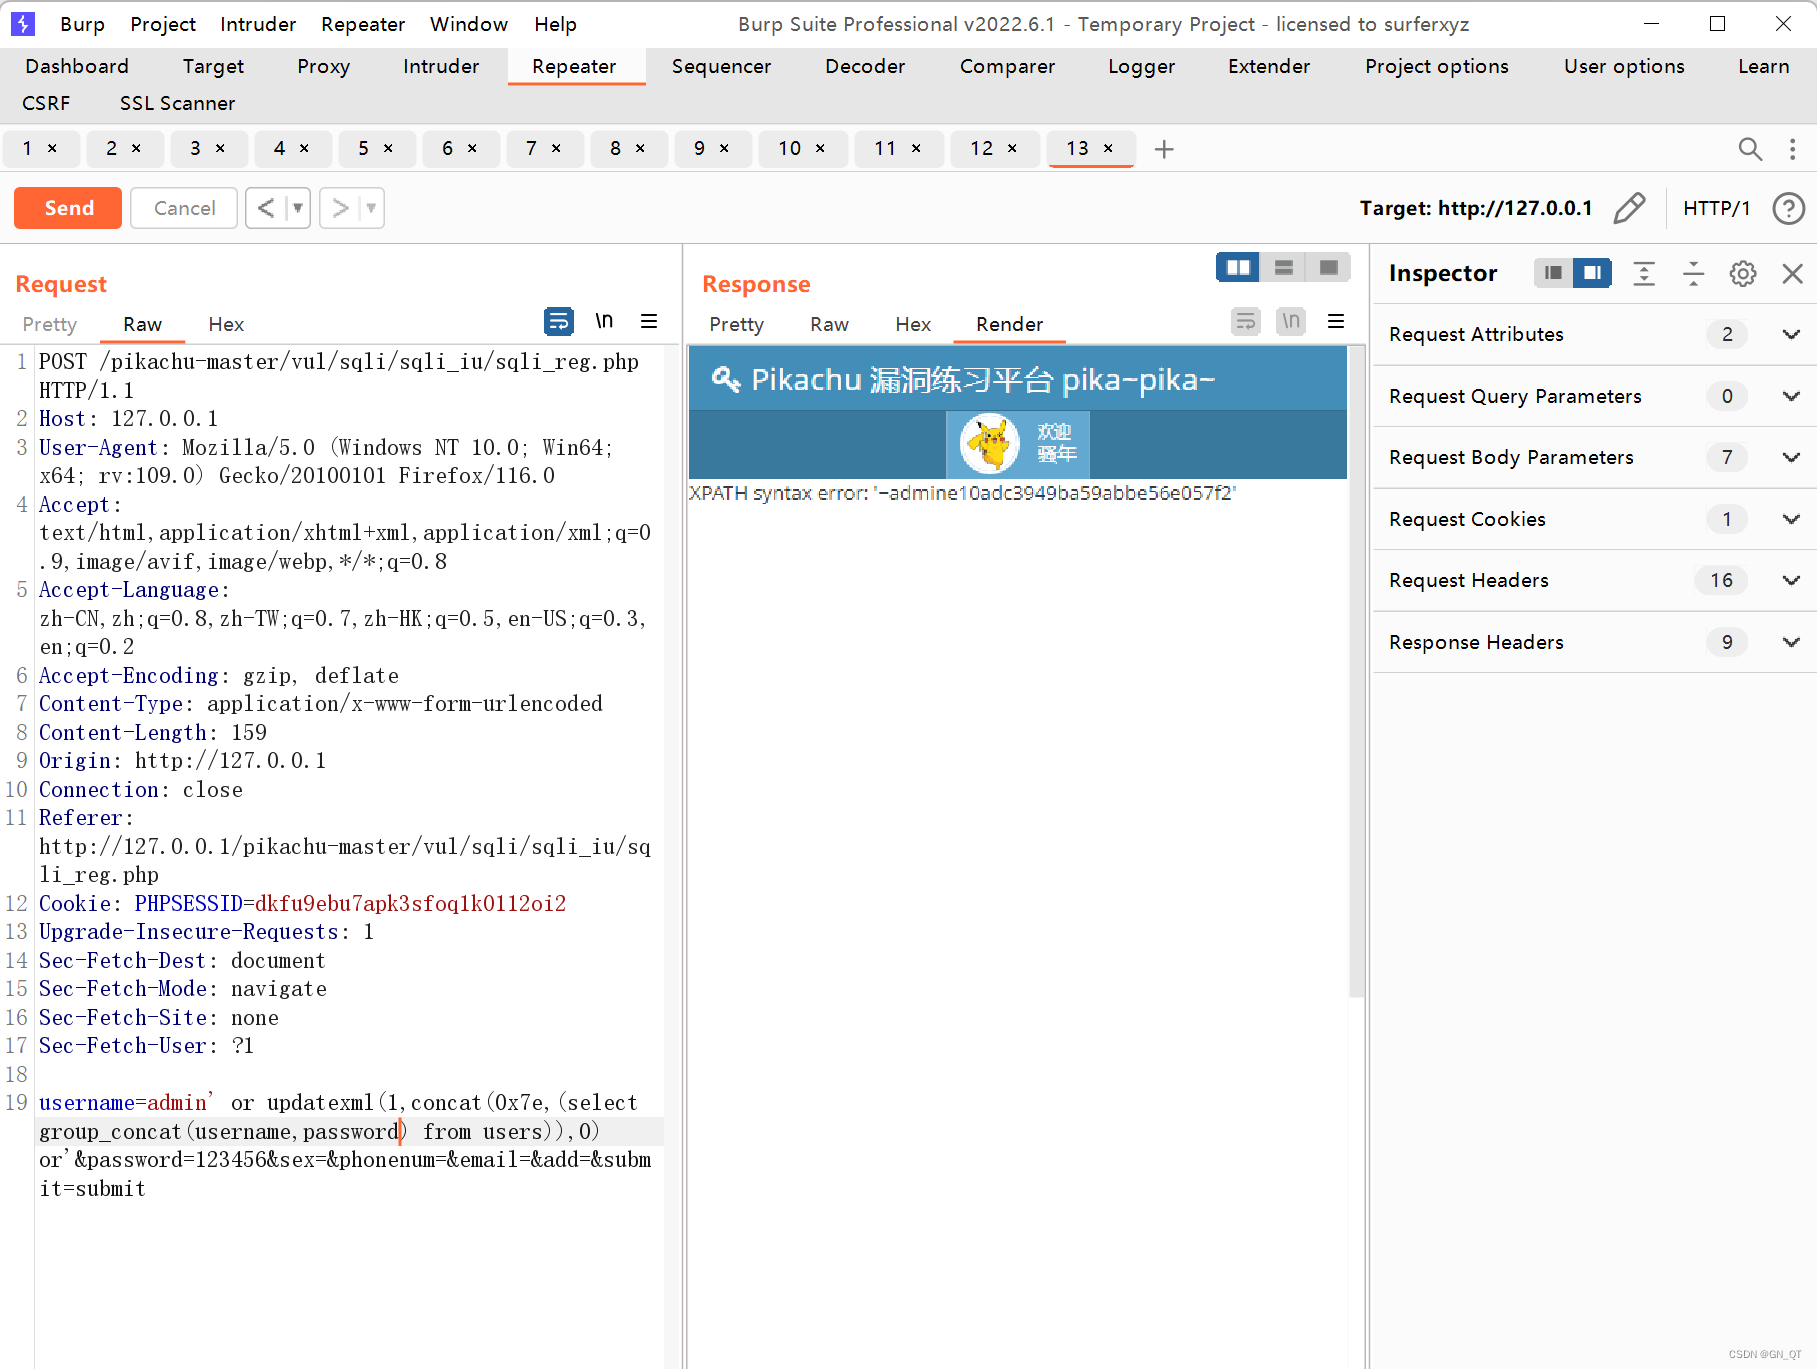Close Repeater sub-tab 3
1817x1369 pixels.
[x=220, y=148]
